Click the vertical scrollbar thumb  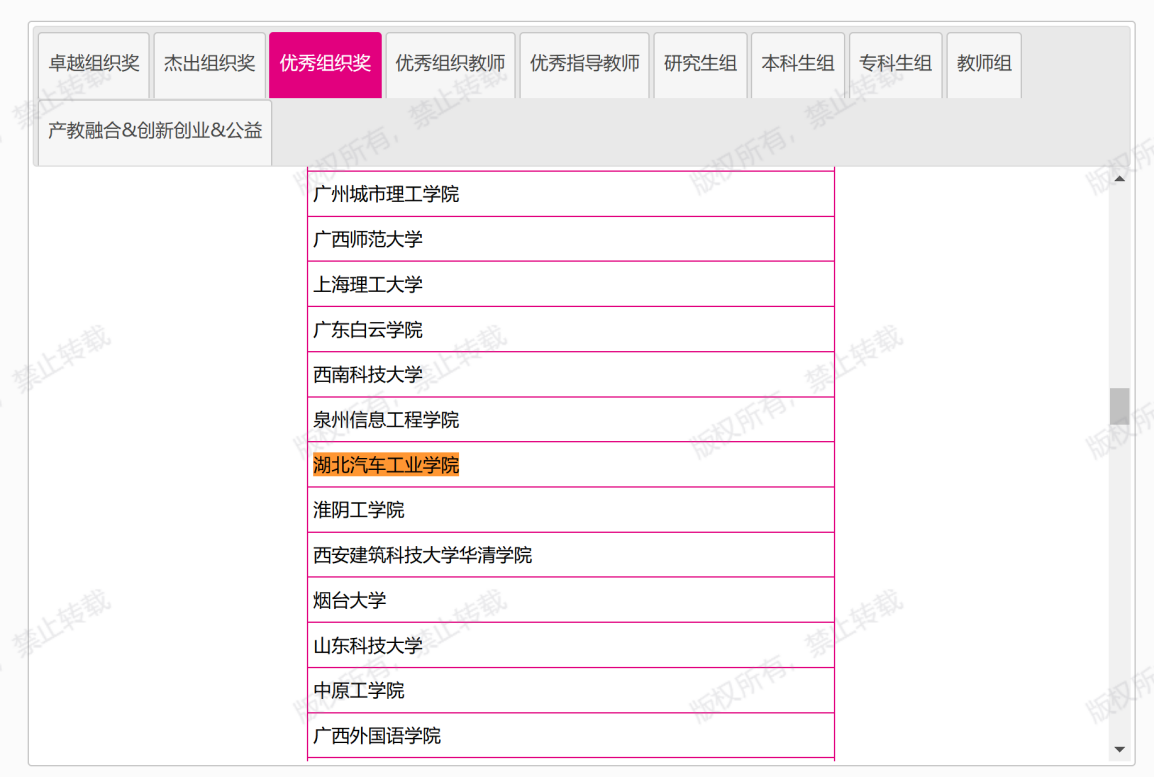(1119, 406)
